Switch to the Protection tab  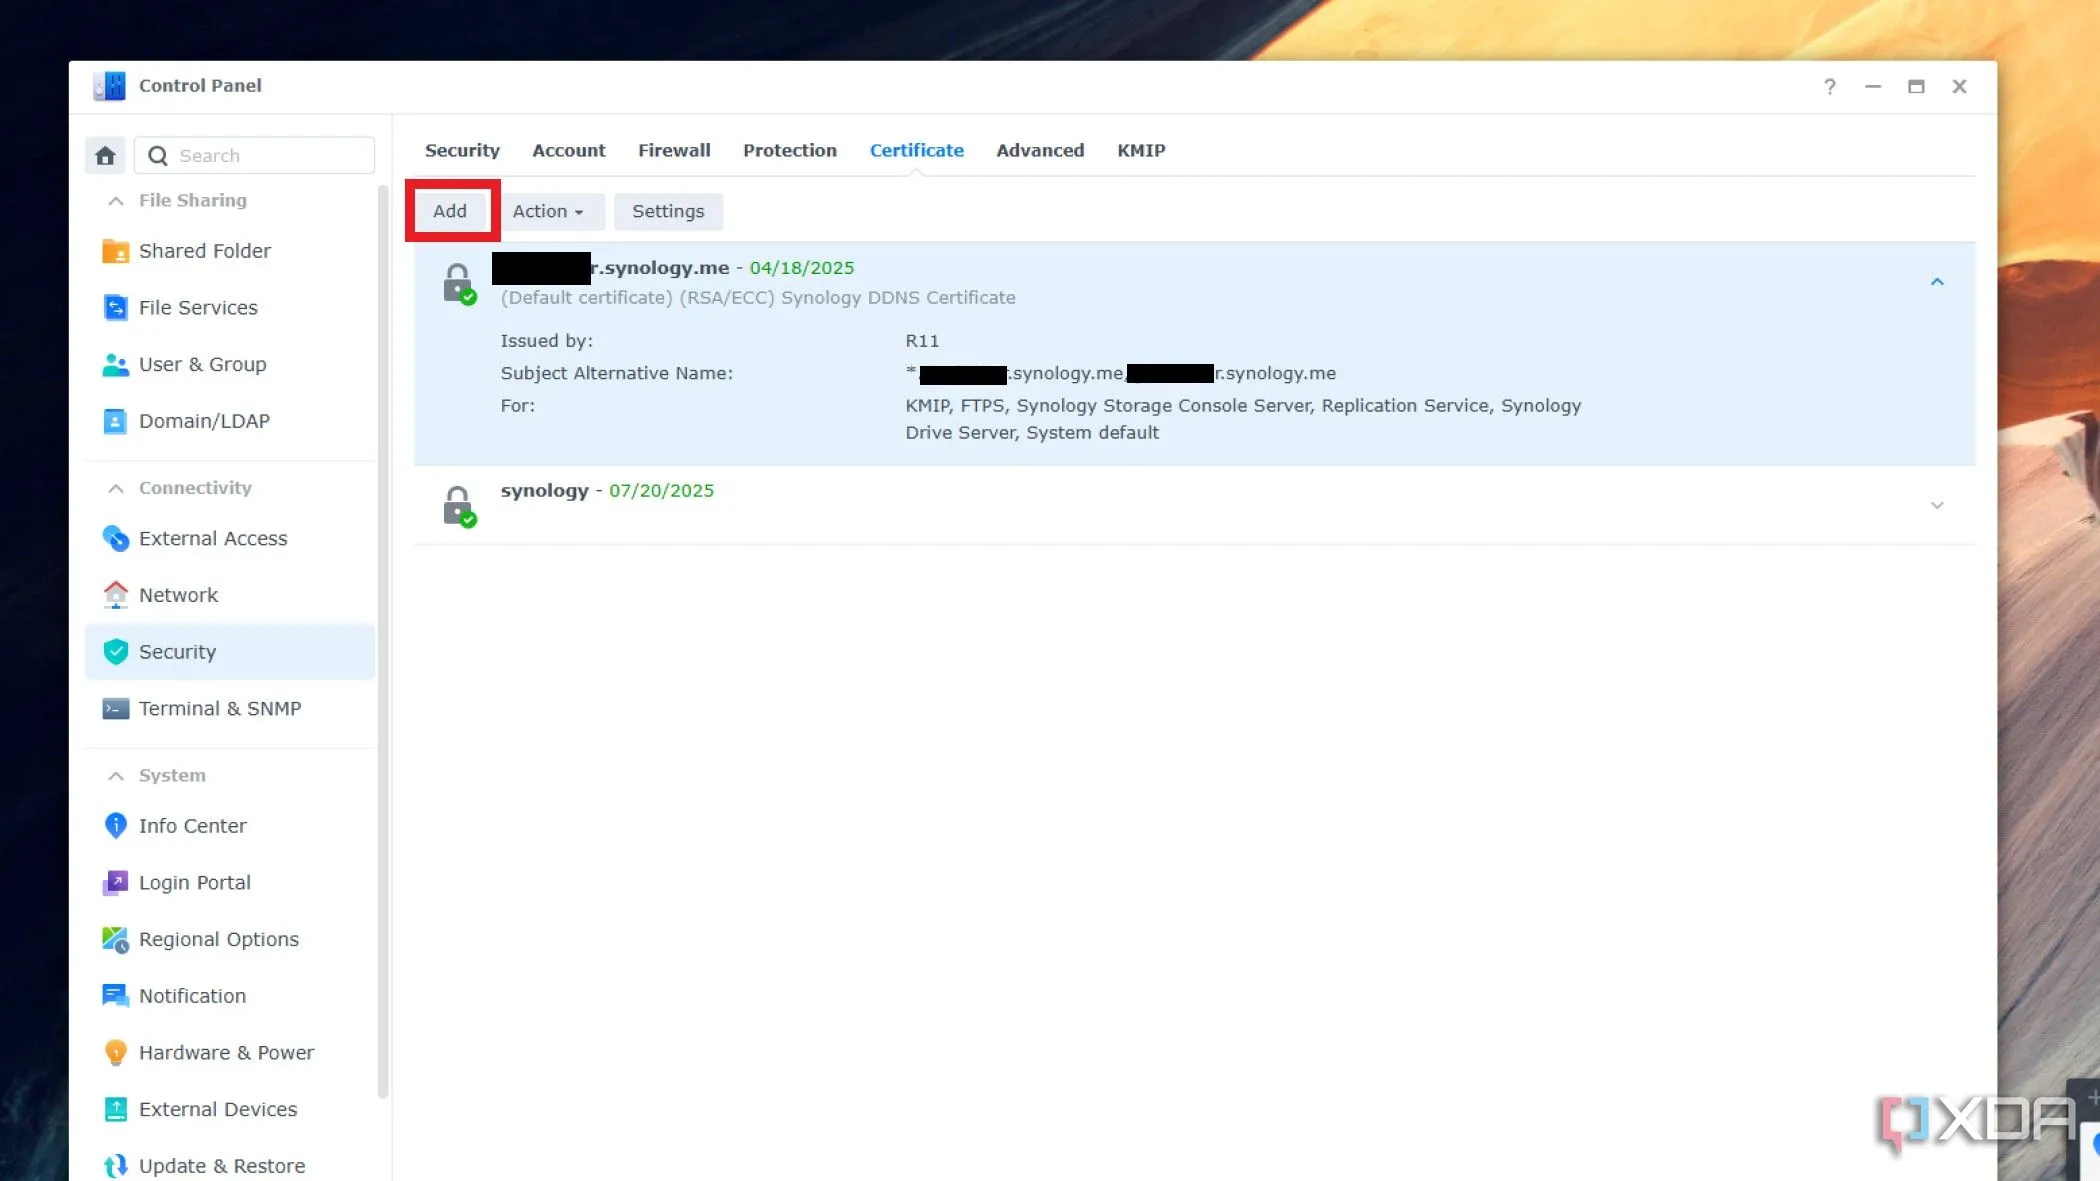pyautogui.click(x=789, y=150)
